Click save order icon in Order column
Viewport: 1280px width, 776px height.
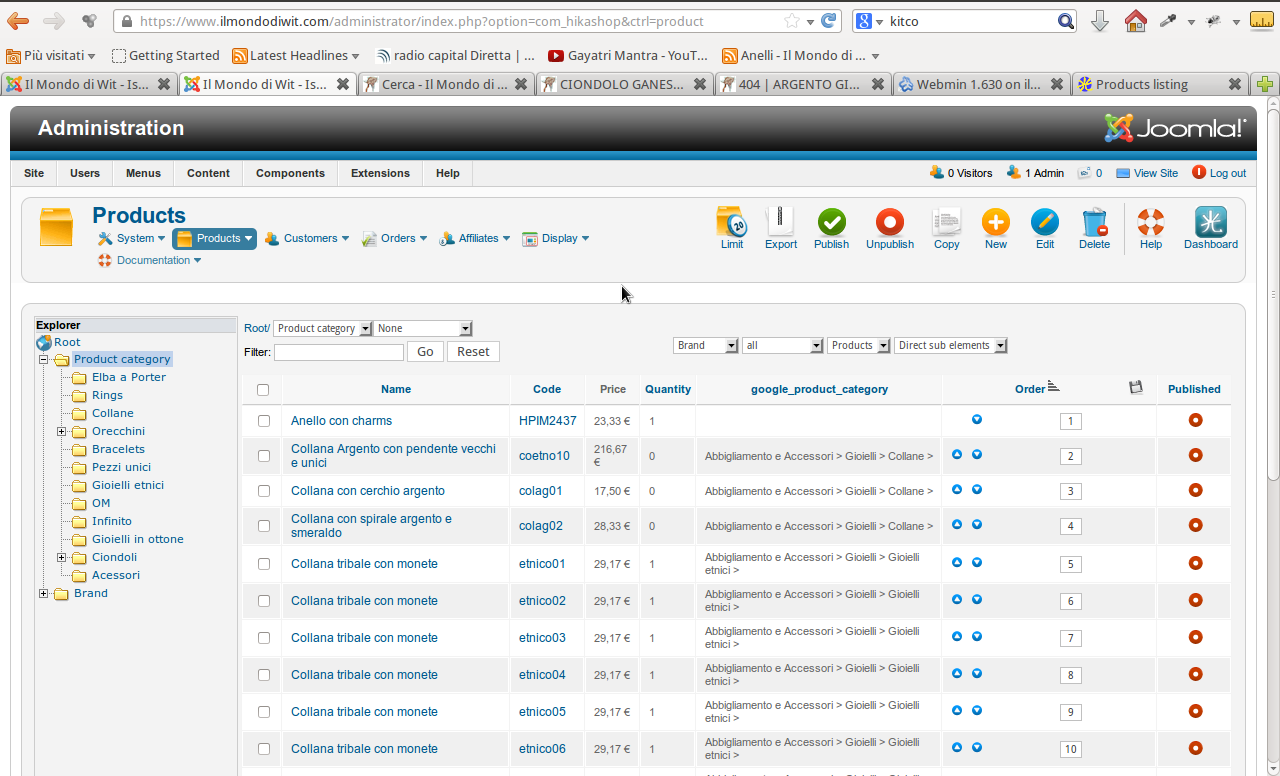(x=1136, y=388)
